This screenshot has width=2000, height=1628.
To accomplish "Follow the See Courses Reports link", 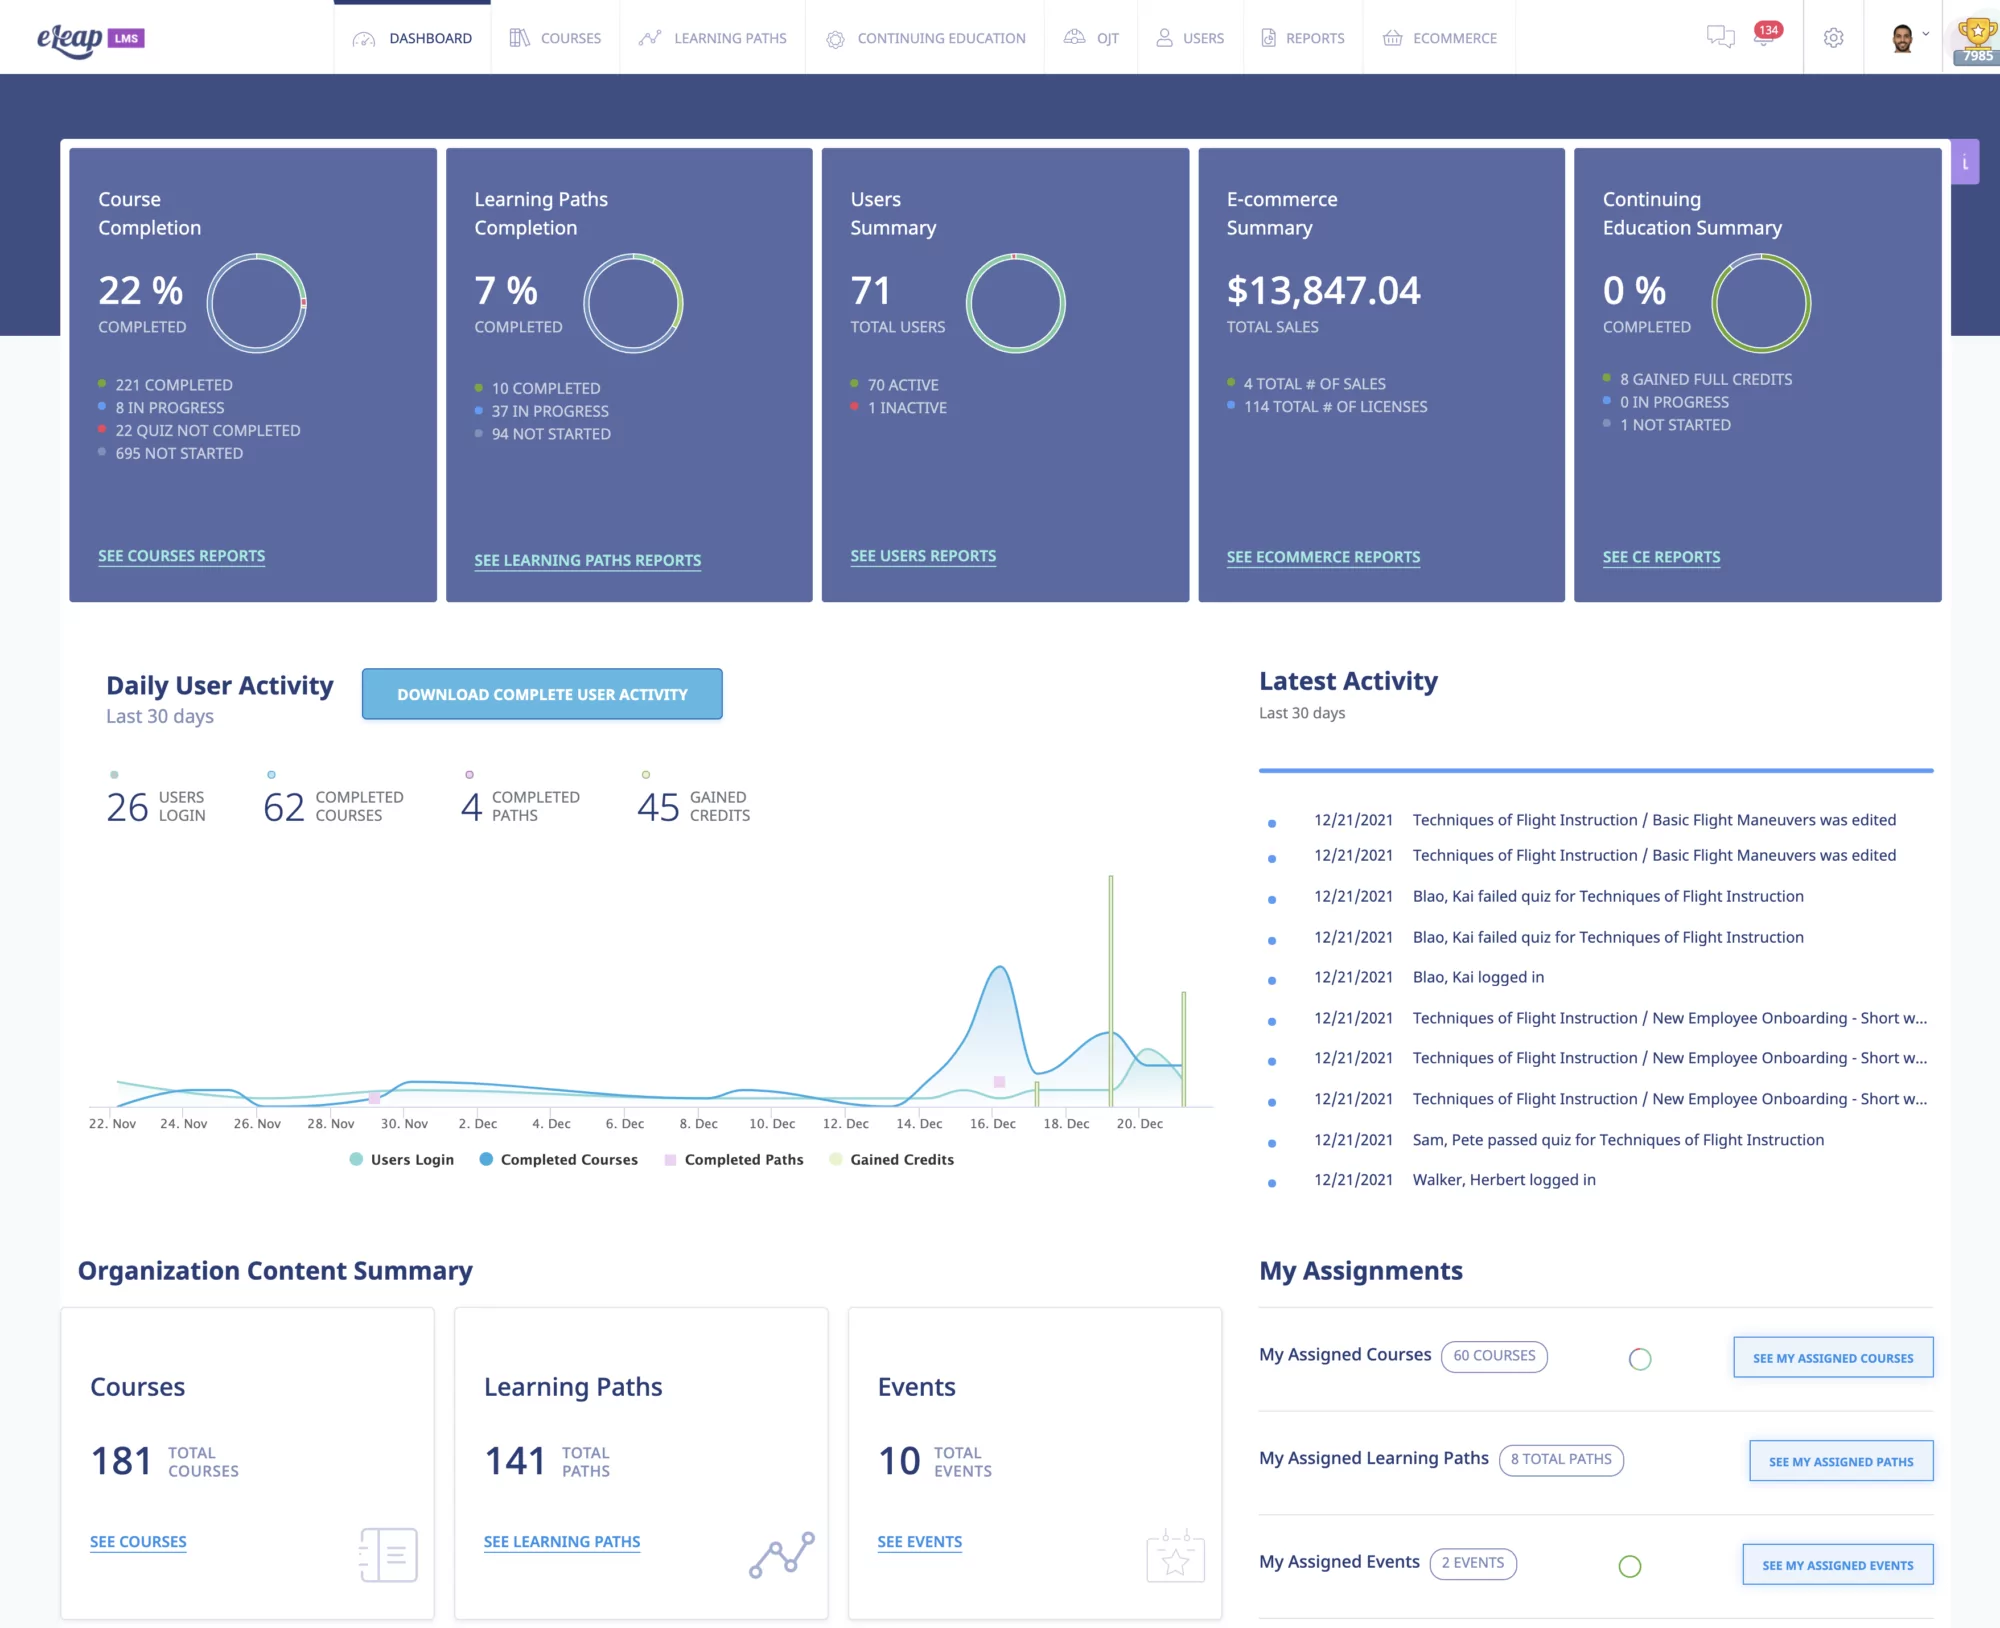I will (182, 556).
